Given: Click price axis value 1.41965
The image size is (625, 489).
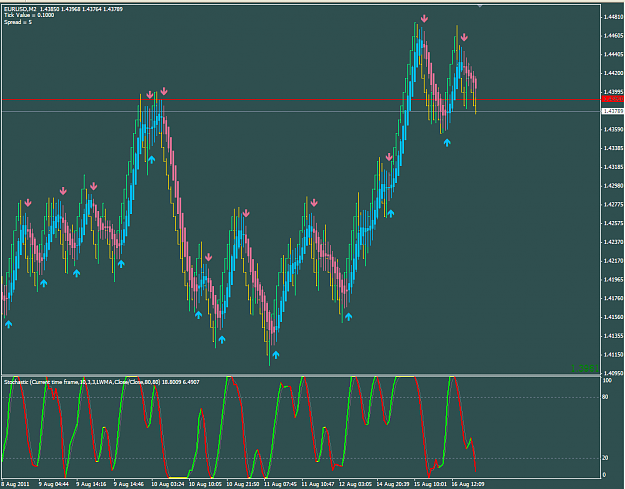Looking at the screenshot, I should [613, 279].
